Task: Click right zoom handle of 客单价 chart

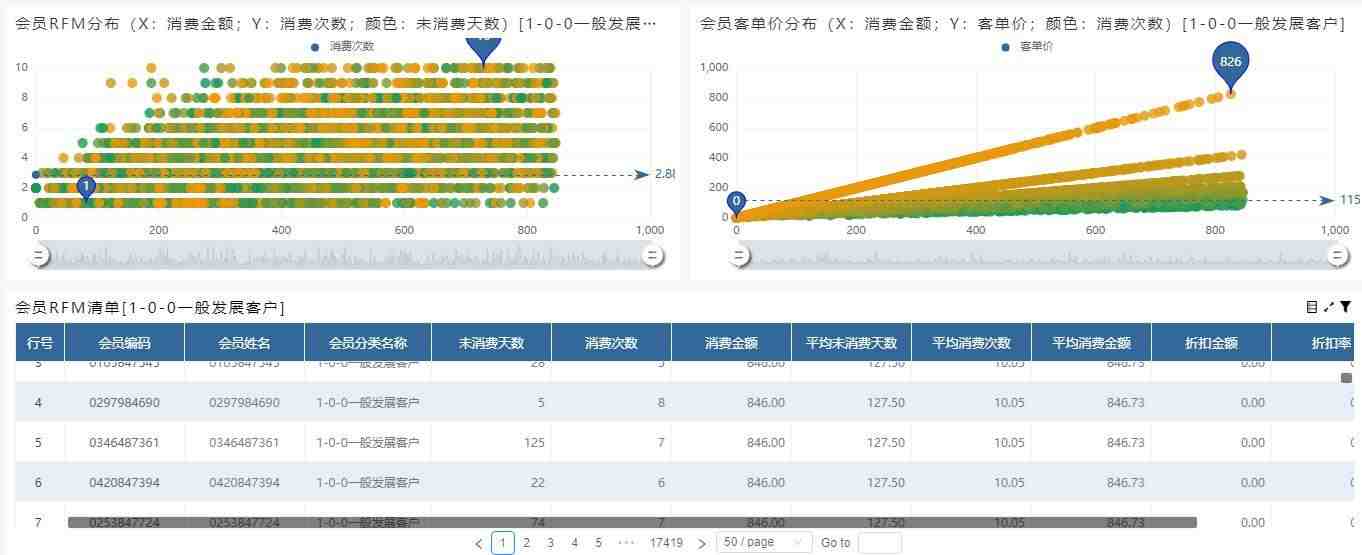Action: tap(1338, 256)
